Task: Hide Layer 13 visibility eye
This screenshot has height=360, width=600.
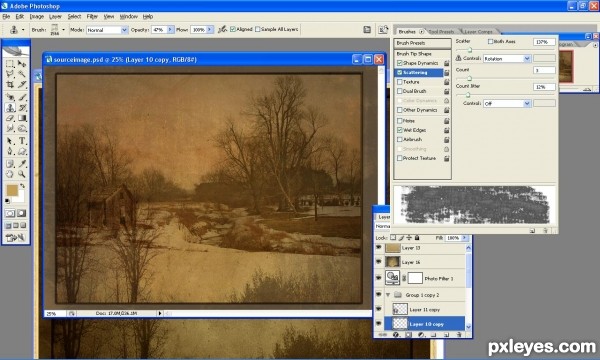Action: click(x=379, y=248)
